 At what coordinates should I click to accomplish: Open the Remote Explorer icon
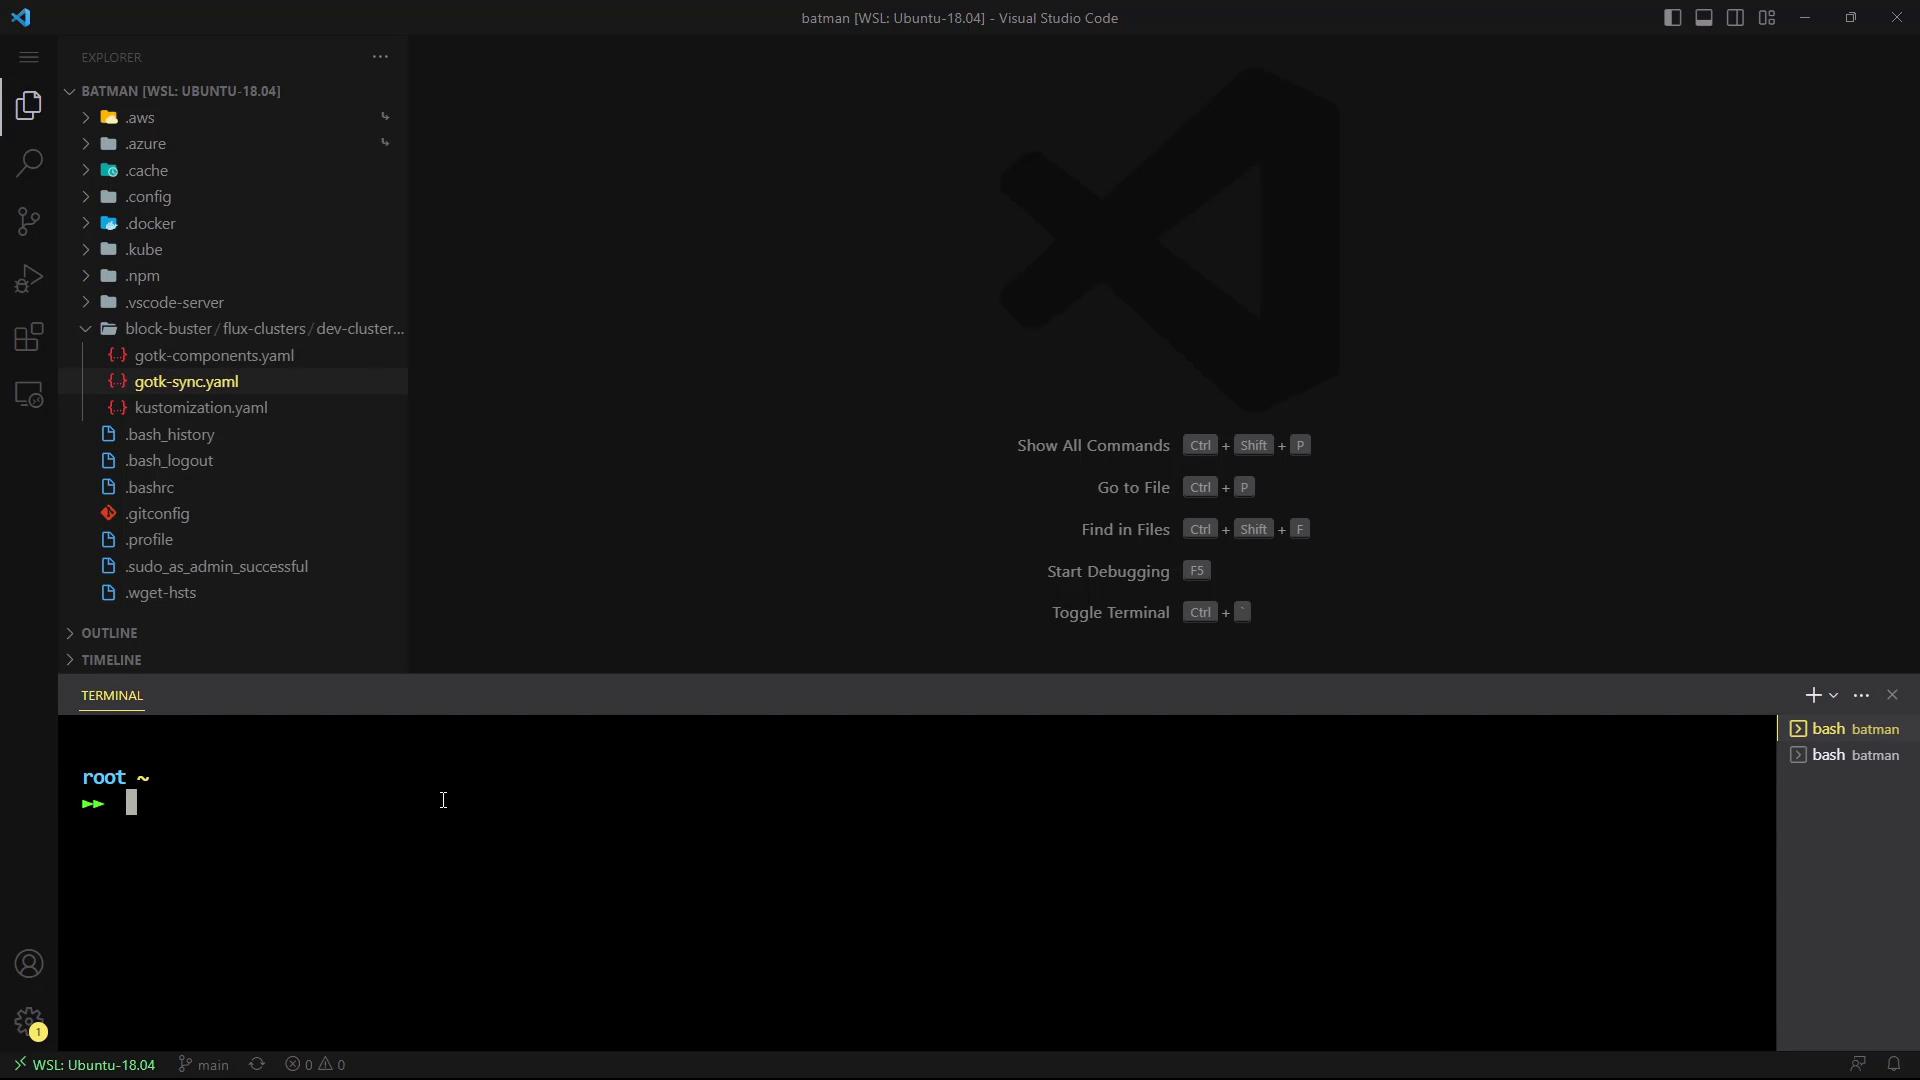pyautogui.click(x=29, y=395)
